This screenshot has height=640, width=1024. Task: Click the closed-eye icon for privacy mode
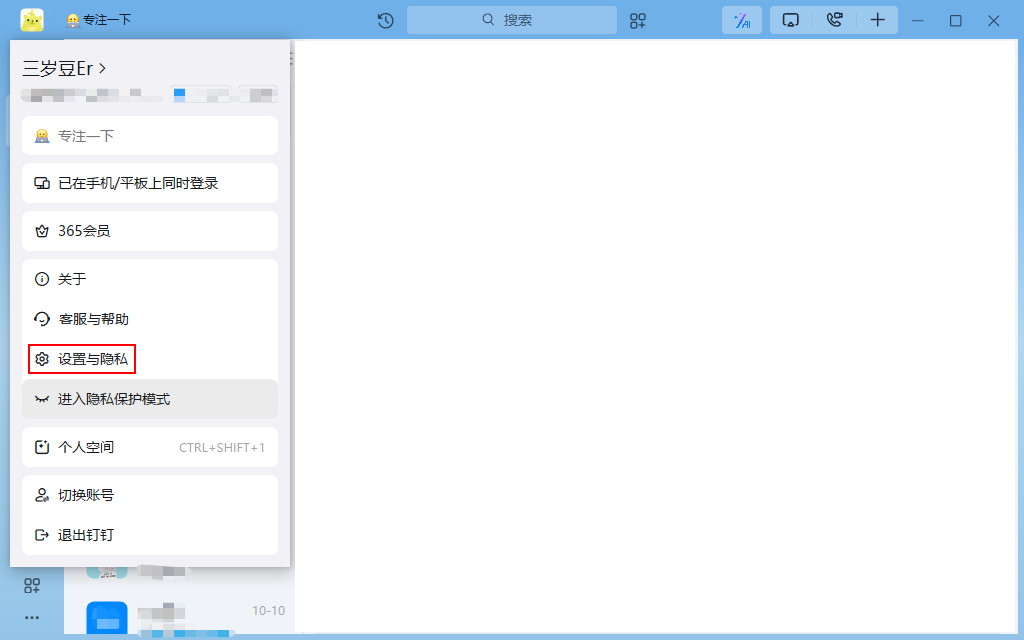[x=42, y=399]
